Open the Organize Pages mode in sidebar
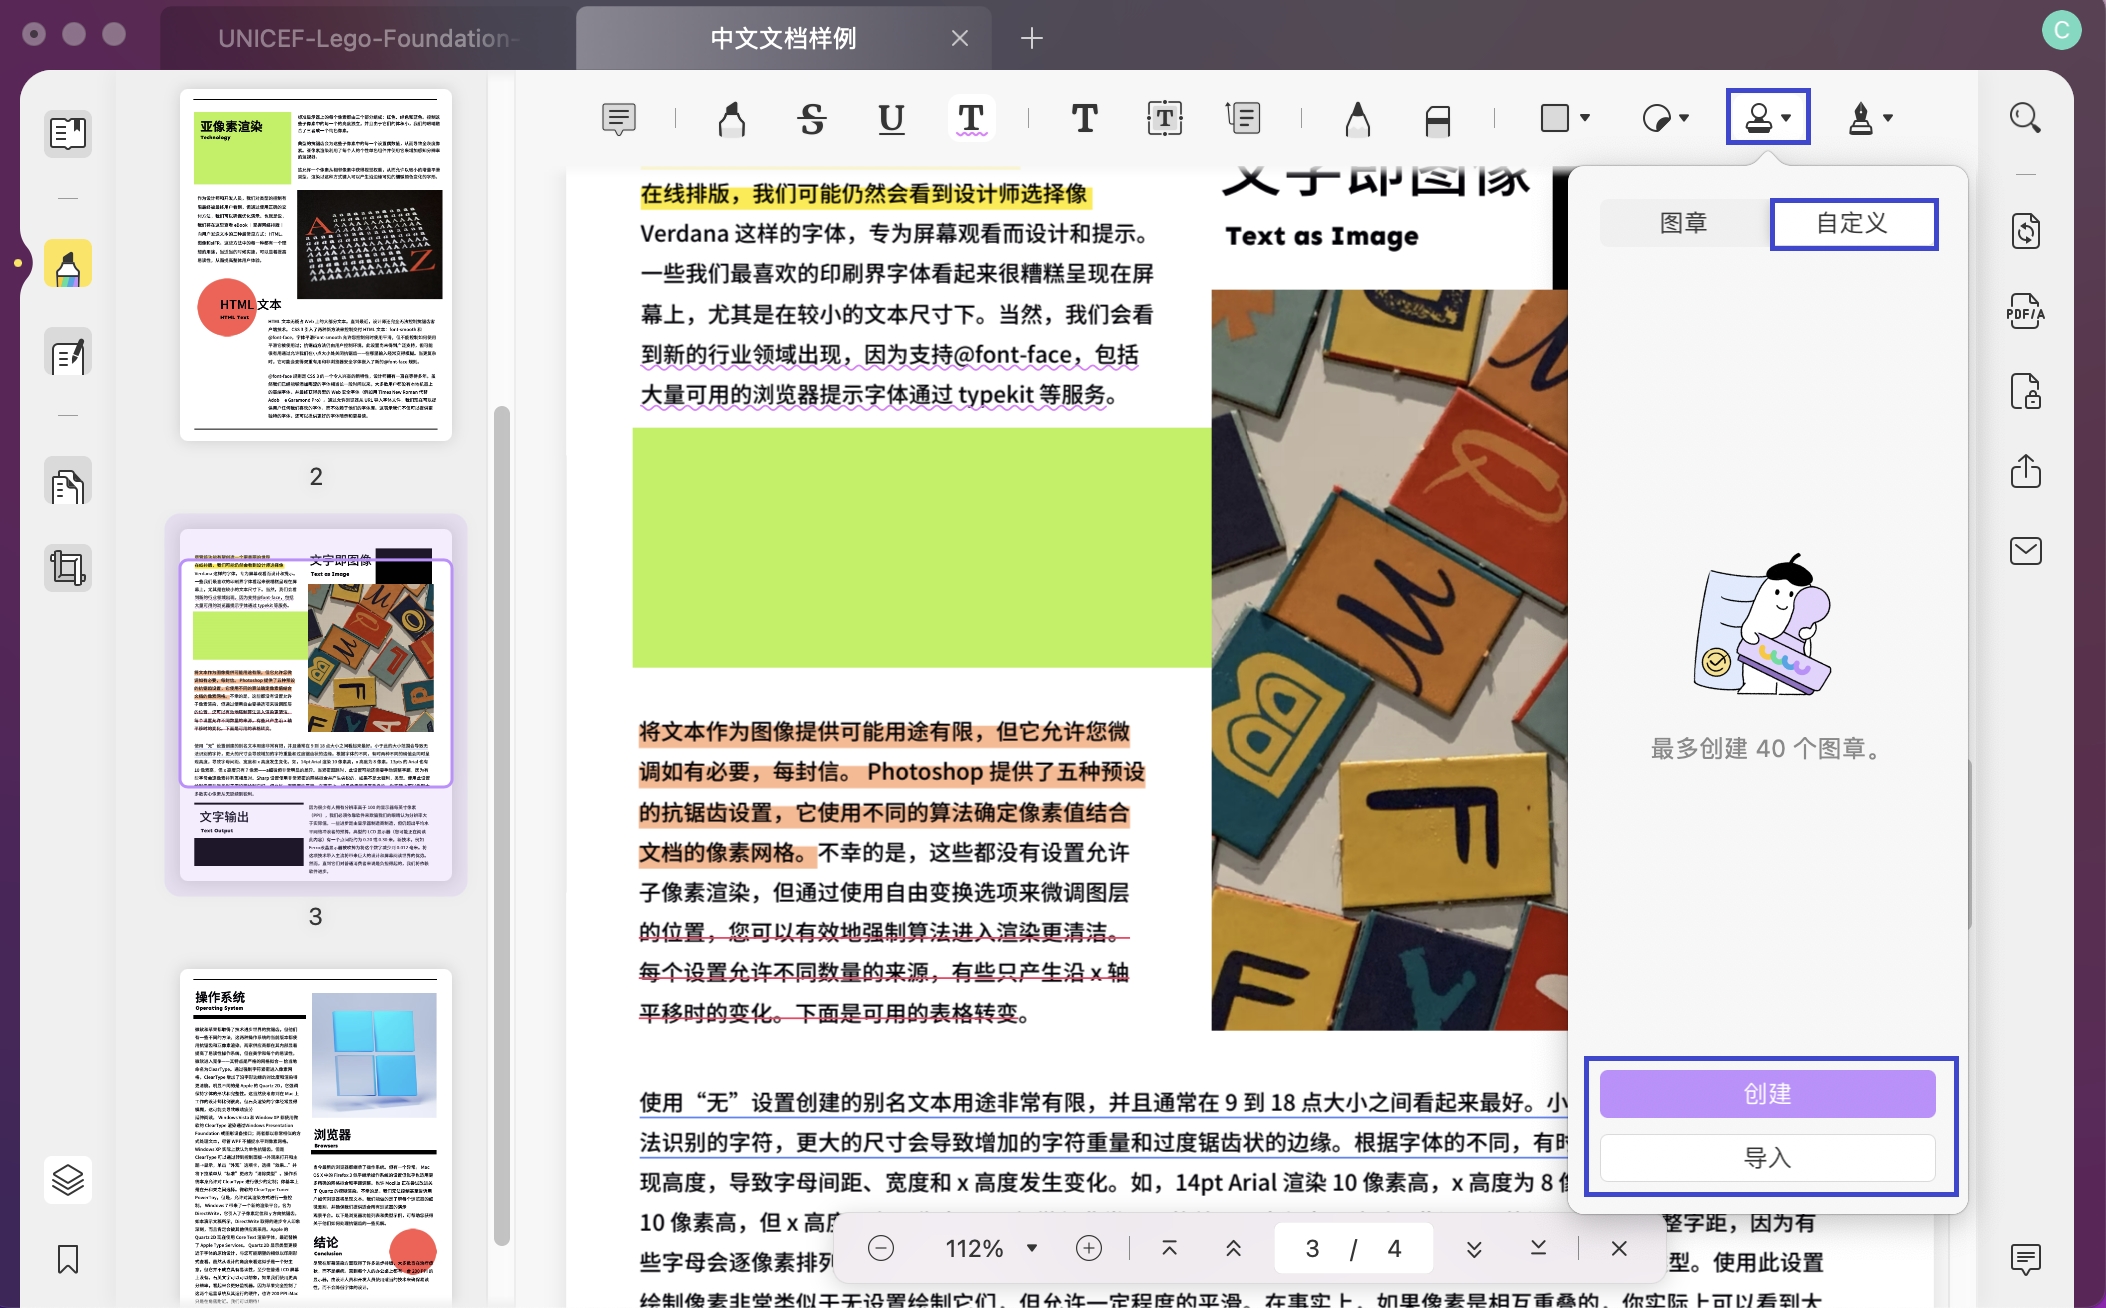The width and height of the screenshot is (2106, 1308). tap(68, 481)
